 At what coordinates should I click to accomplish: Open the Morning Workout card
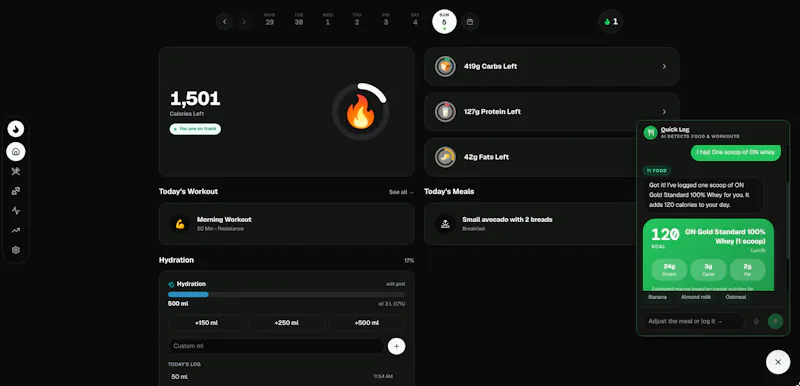[287, 224]
